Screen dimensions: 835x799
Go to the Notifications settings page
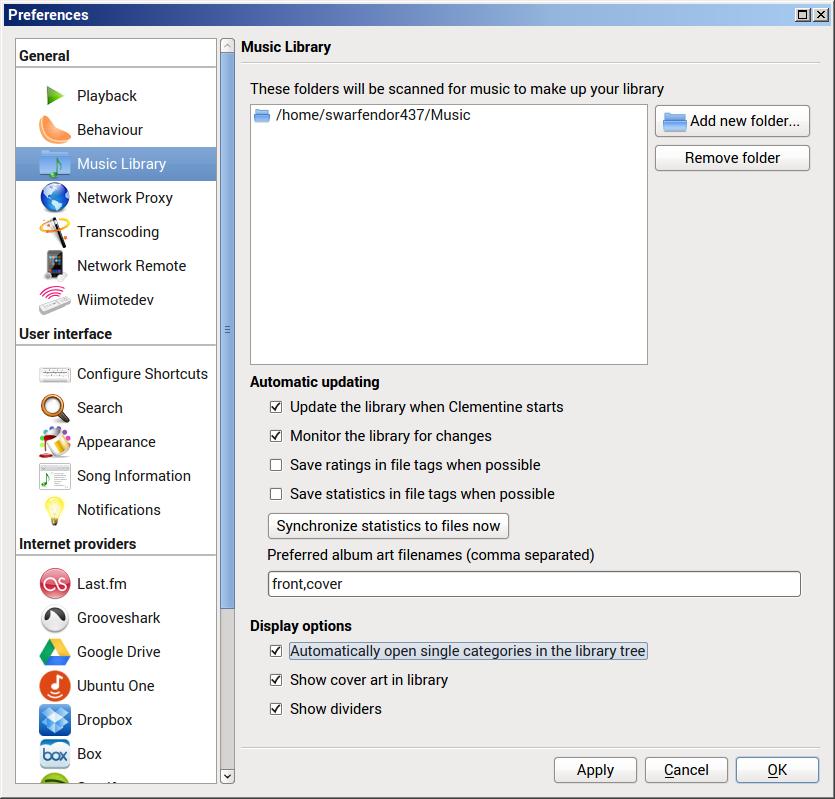[118, 510]
